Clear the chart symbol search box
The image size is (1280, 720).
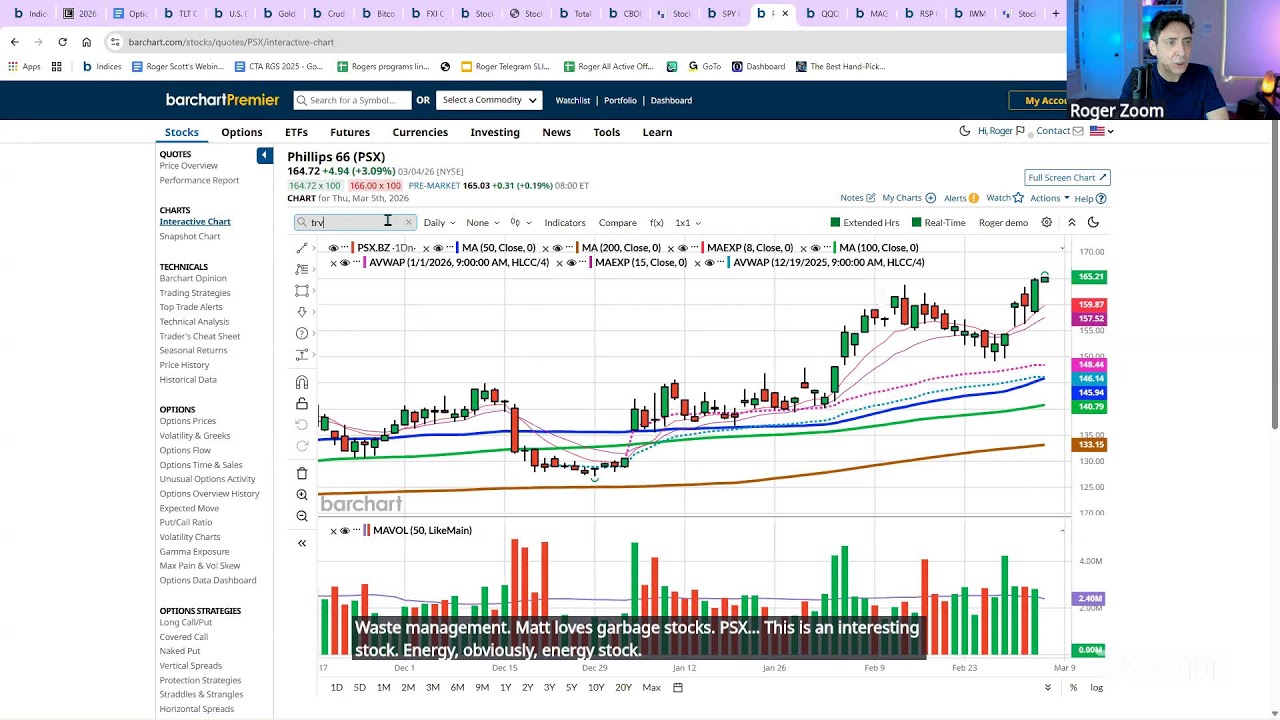pyautogui.click(x=408, y=222)
